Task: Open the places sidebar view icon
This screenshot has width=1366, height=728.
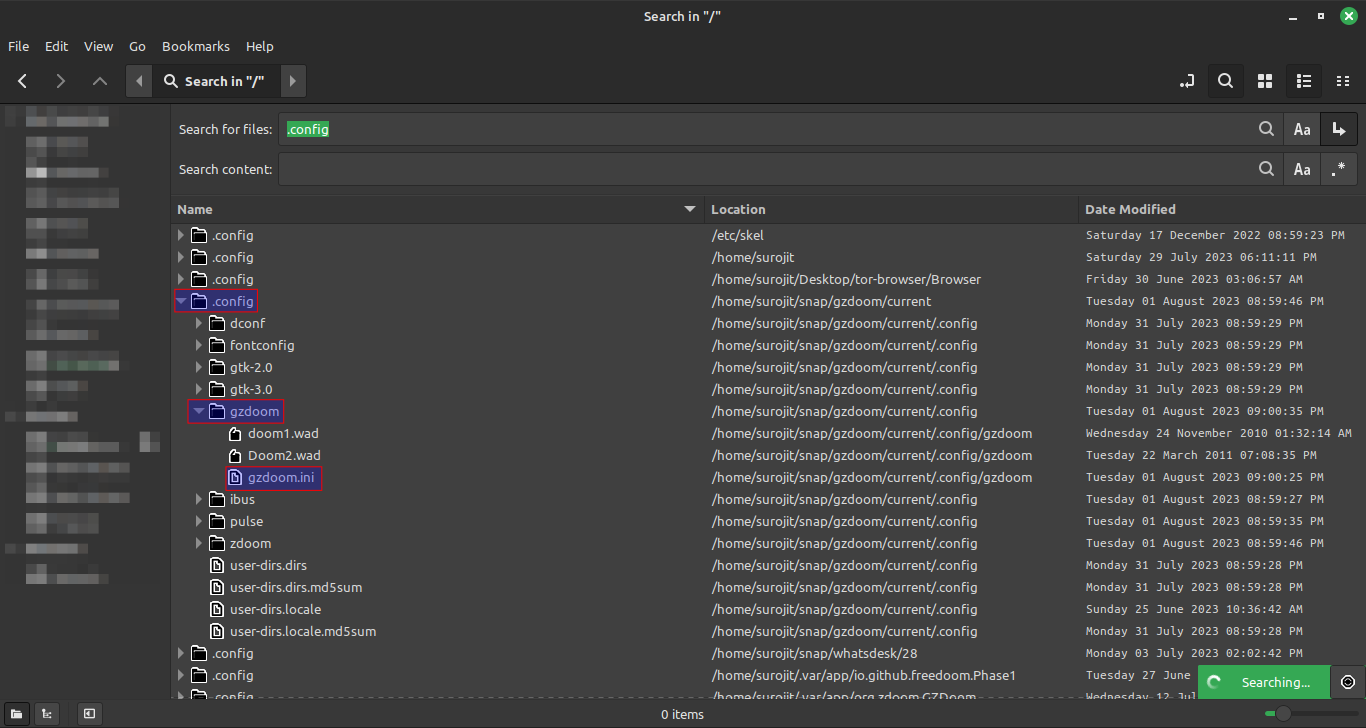Action: tap(16, 714)
